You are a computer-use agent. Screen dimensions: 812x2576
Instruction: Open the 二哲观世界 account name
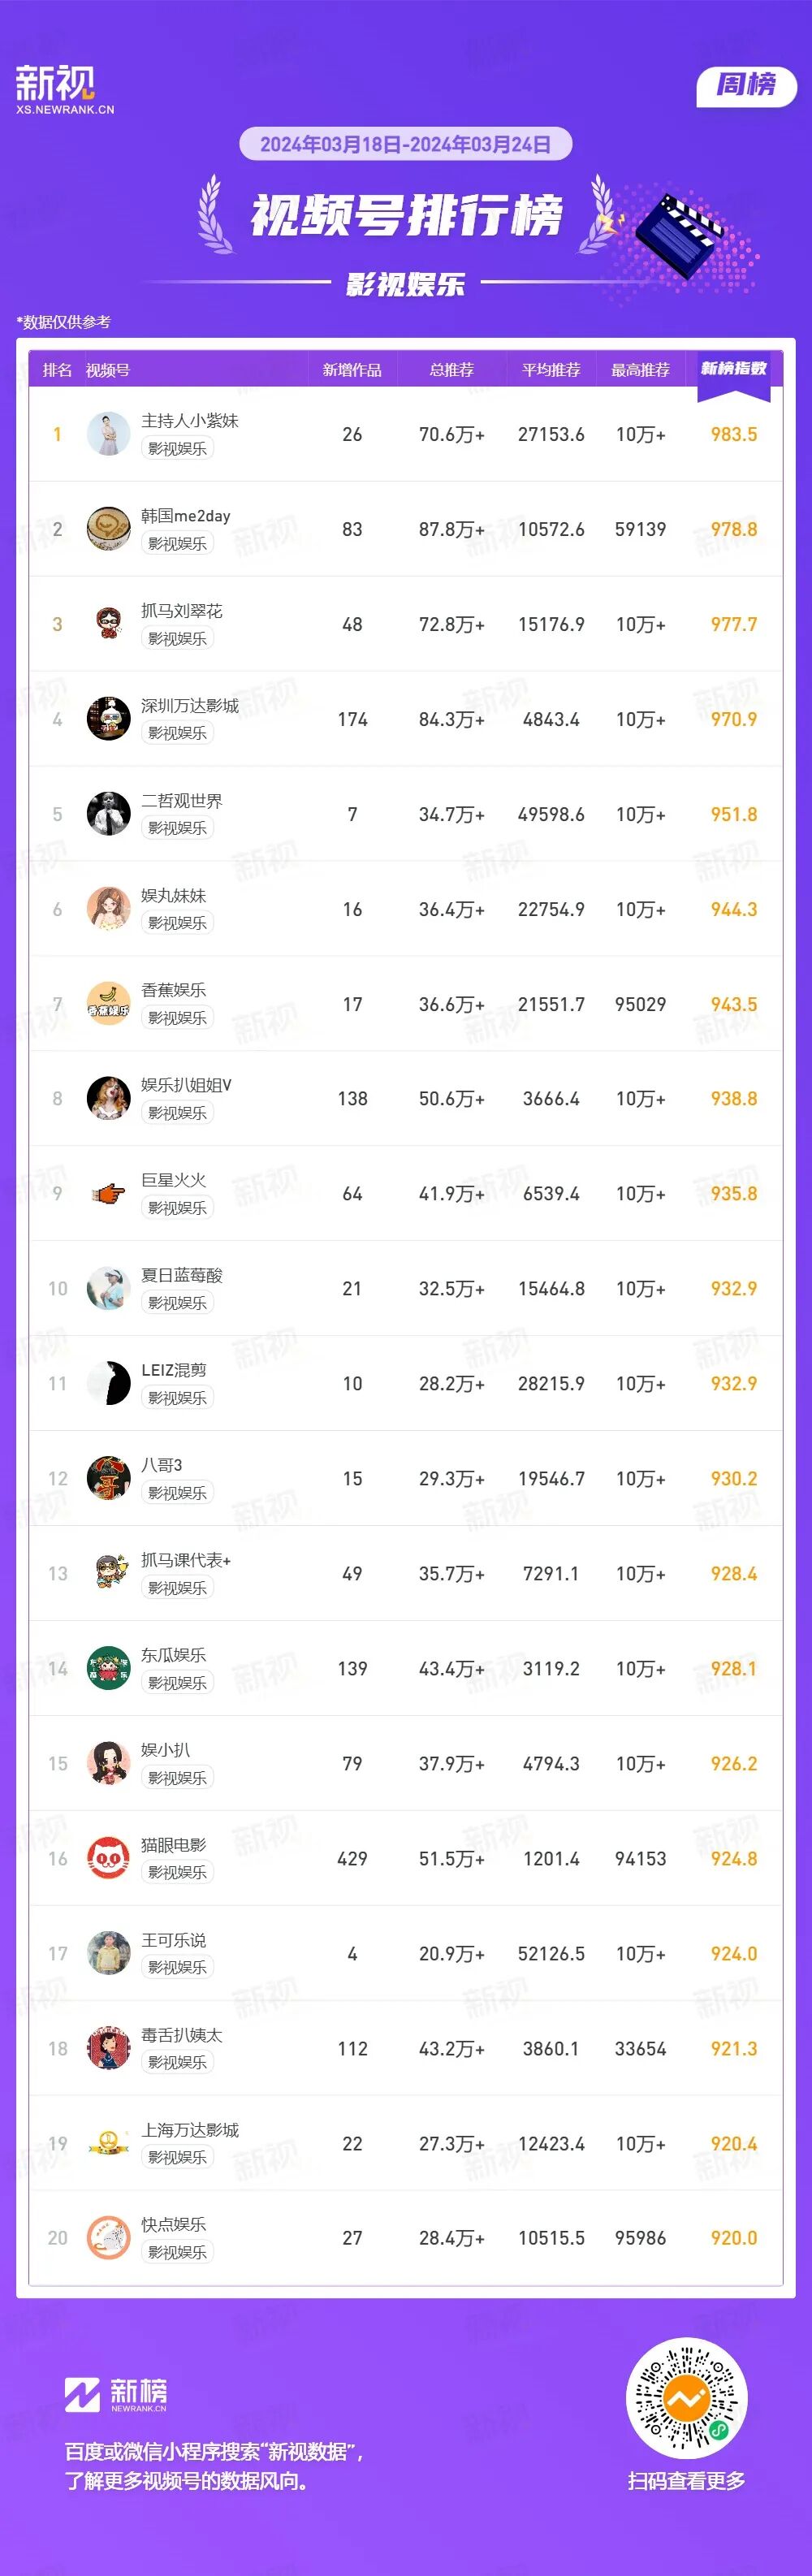pyautogui.click(x=182, y=801)
